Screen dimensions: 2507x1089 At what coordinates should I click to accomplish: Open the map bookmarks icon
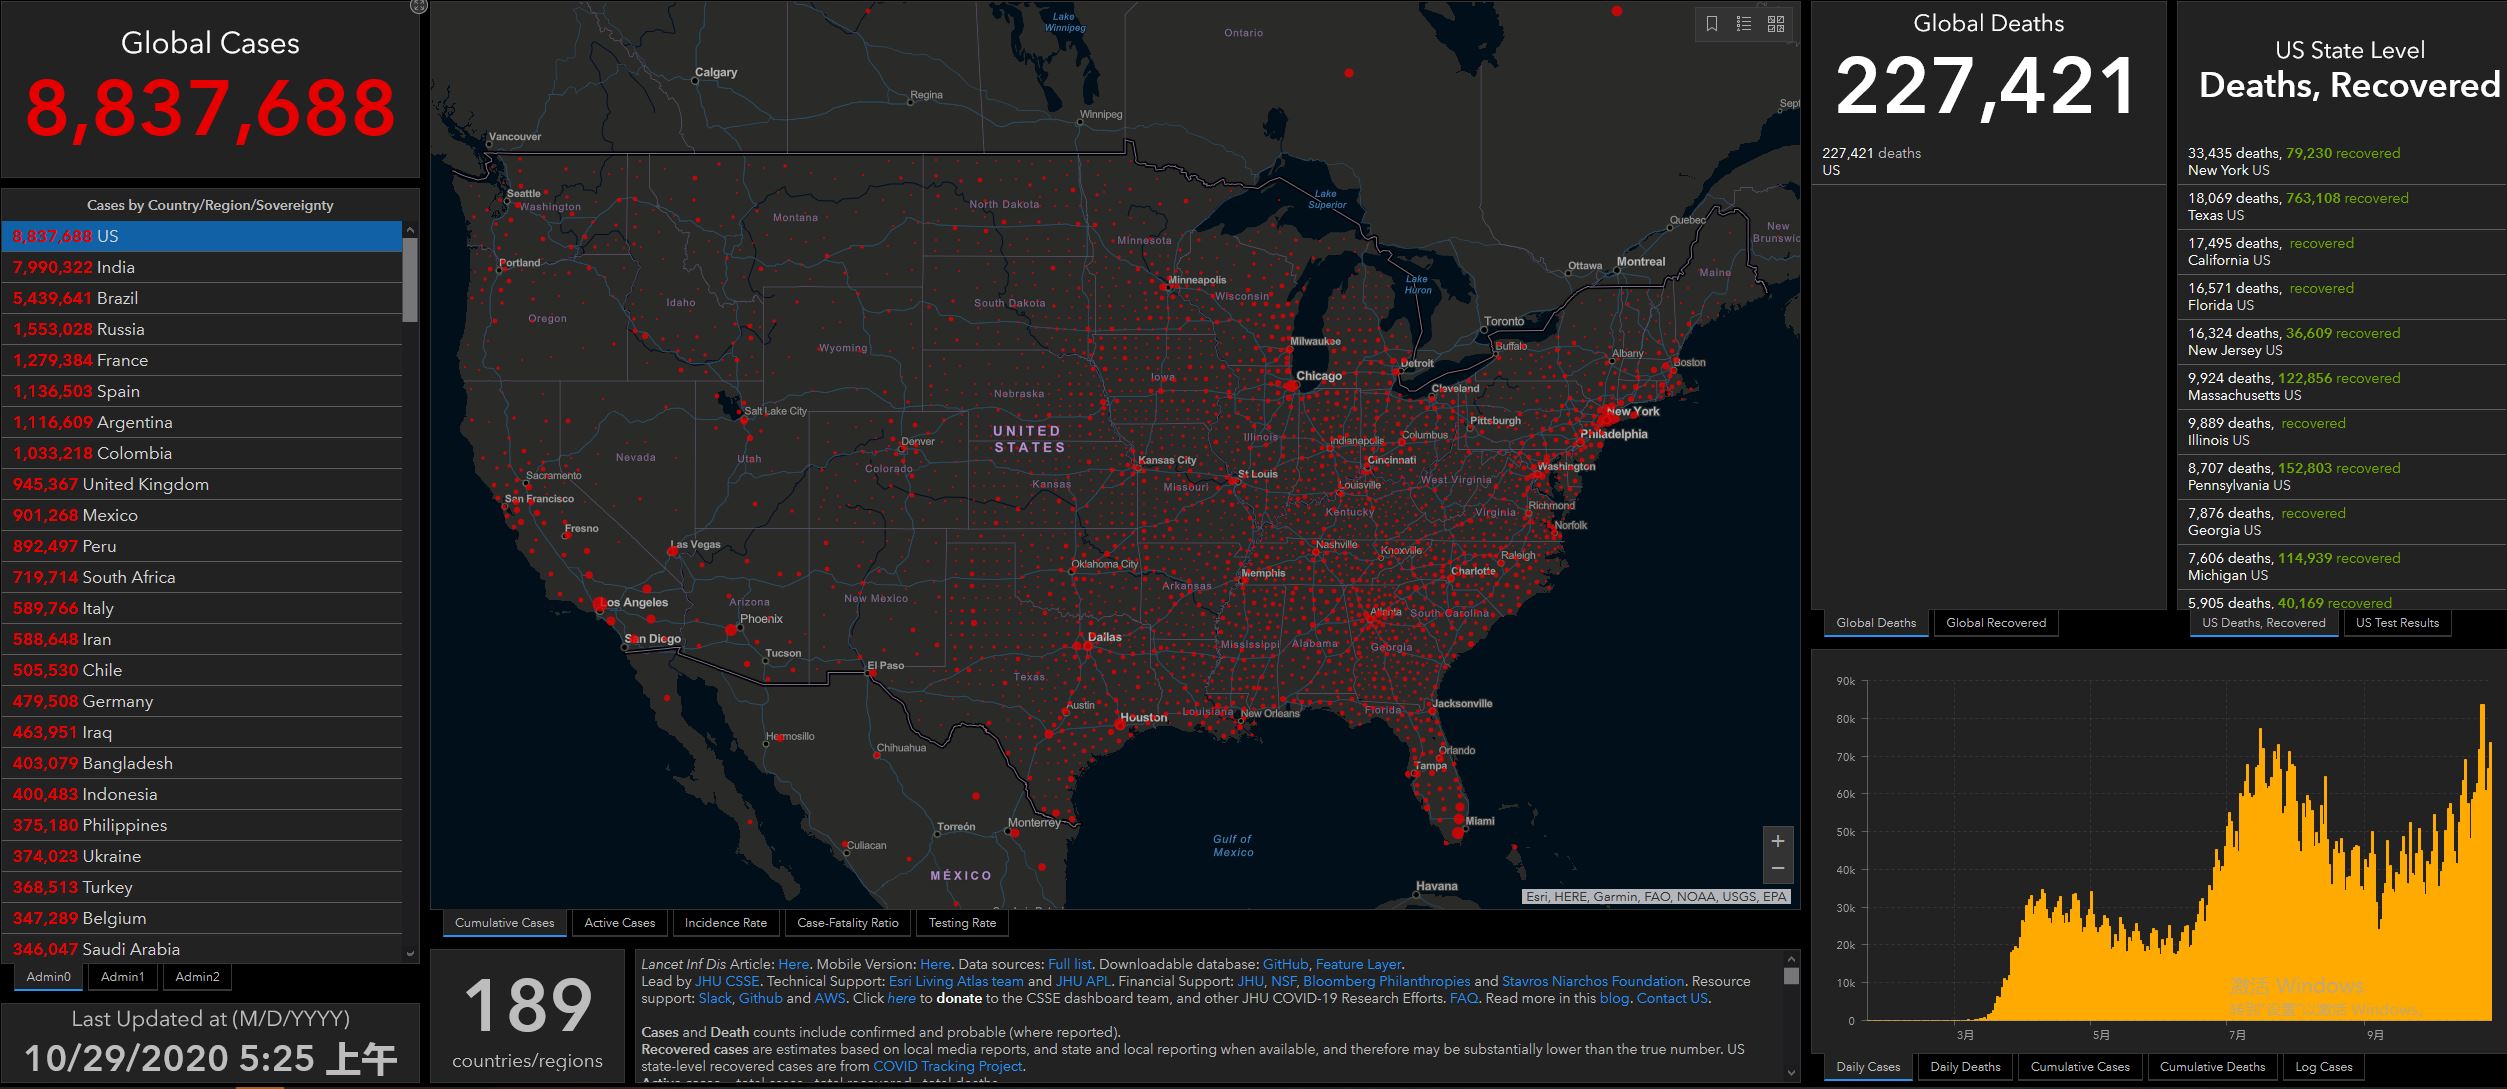(x=1712, y=24)
